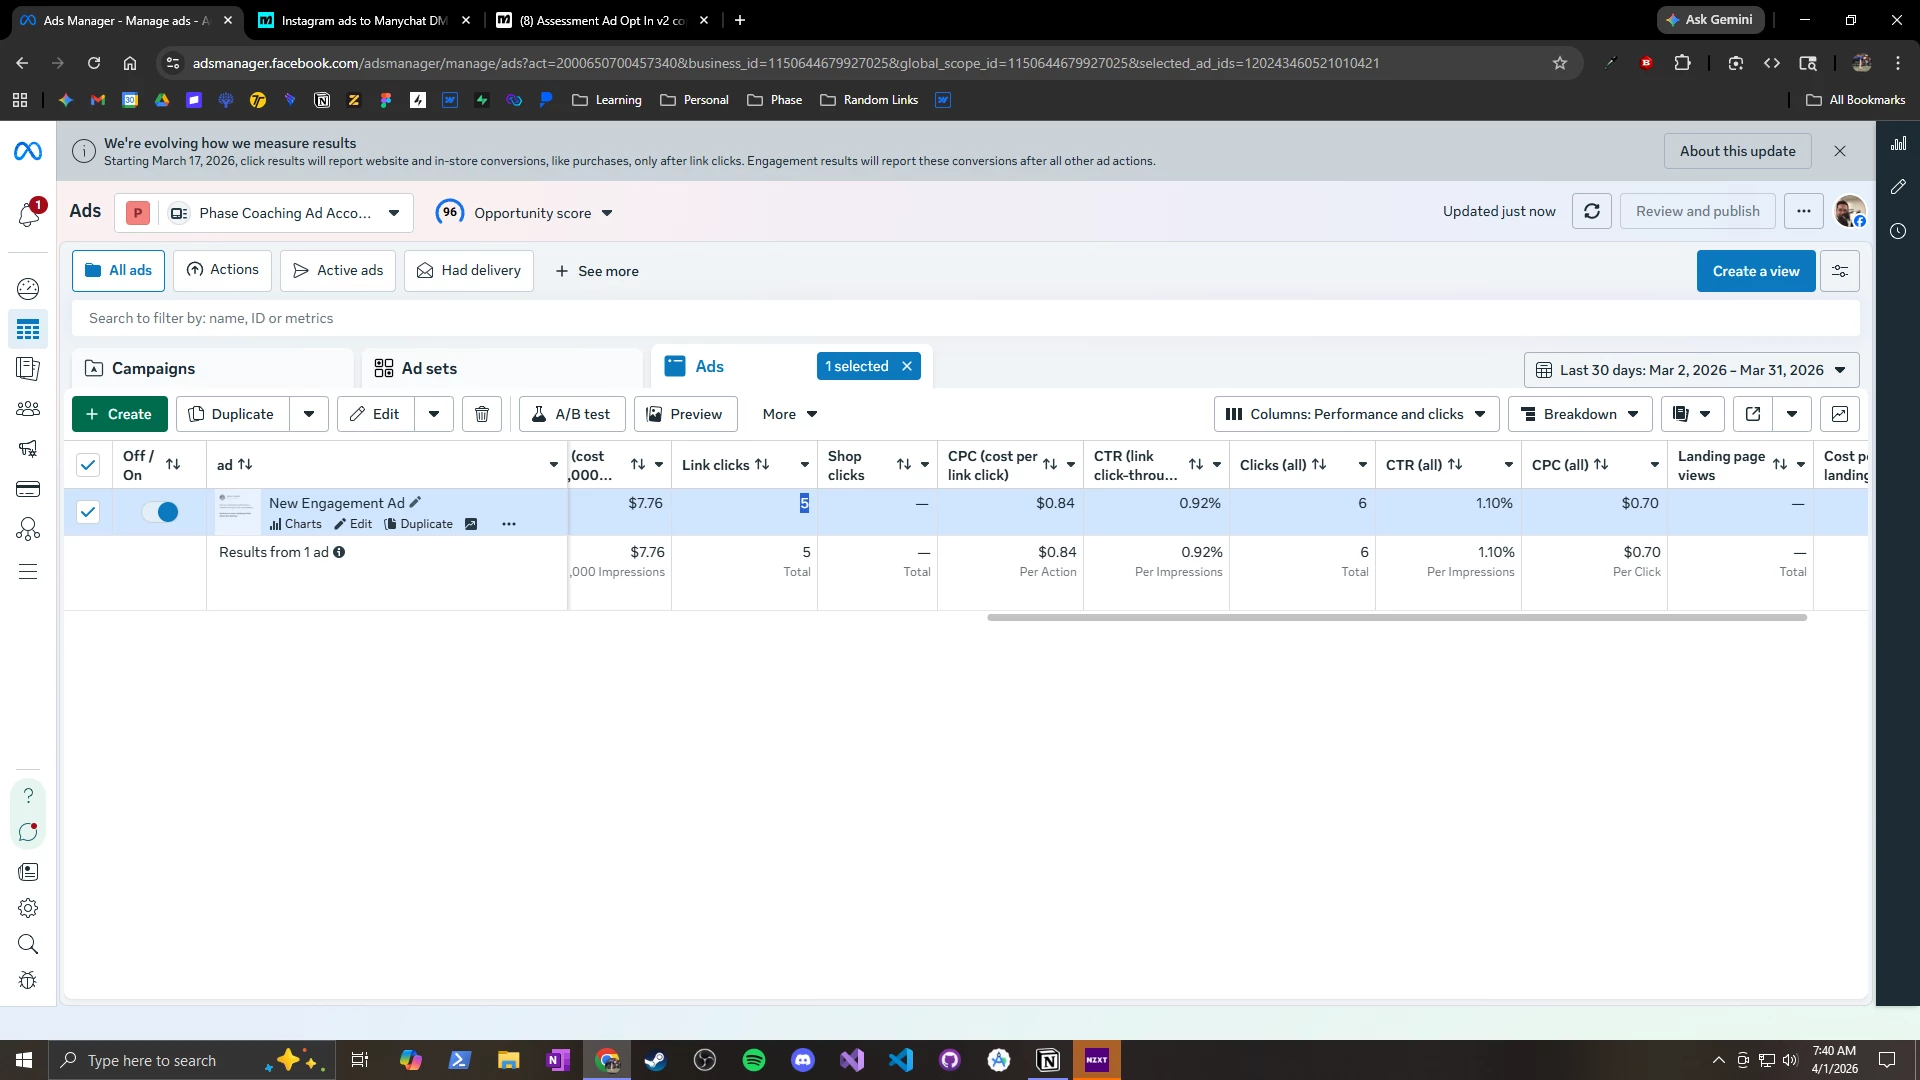Open notifications bell in sidebar
The image size is (1920, 1080).
(28, 213)
